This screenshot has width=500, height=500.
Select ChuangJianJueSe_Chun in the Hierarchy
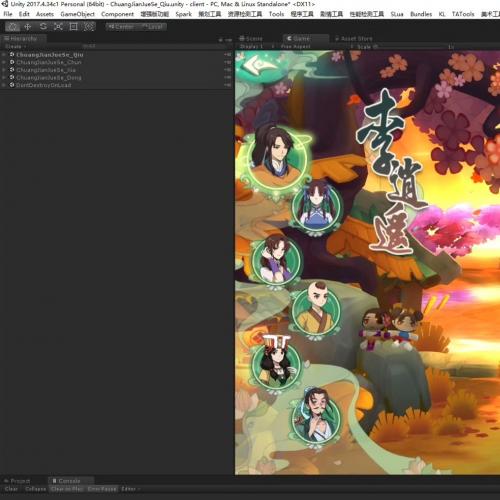[x=49, y=62]
